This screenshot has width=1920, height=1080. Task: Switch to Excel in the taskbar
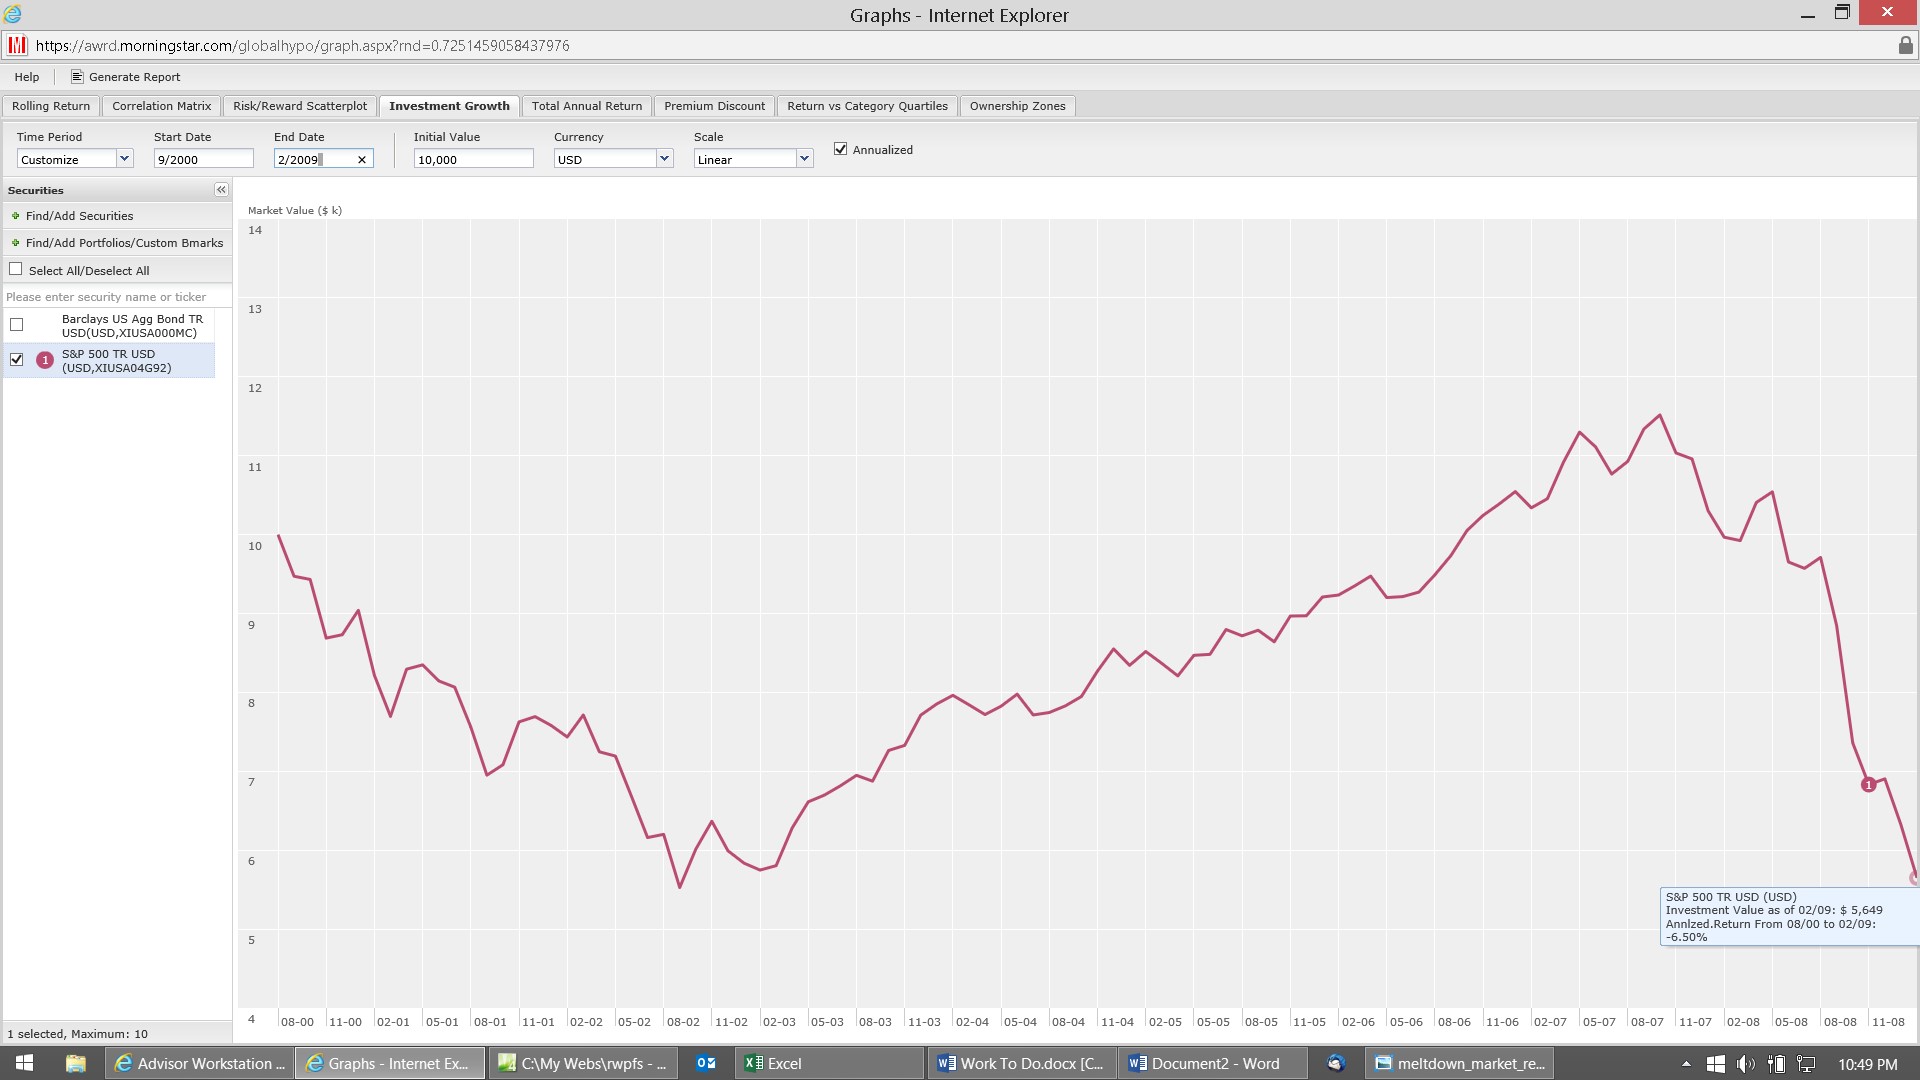830,1063
